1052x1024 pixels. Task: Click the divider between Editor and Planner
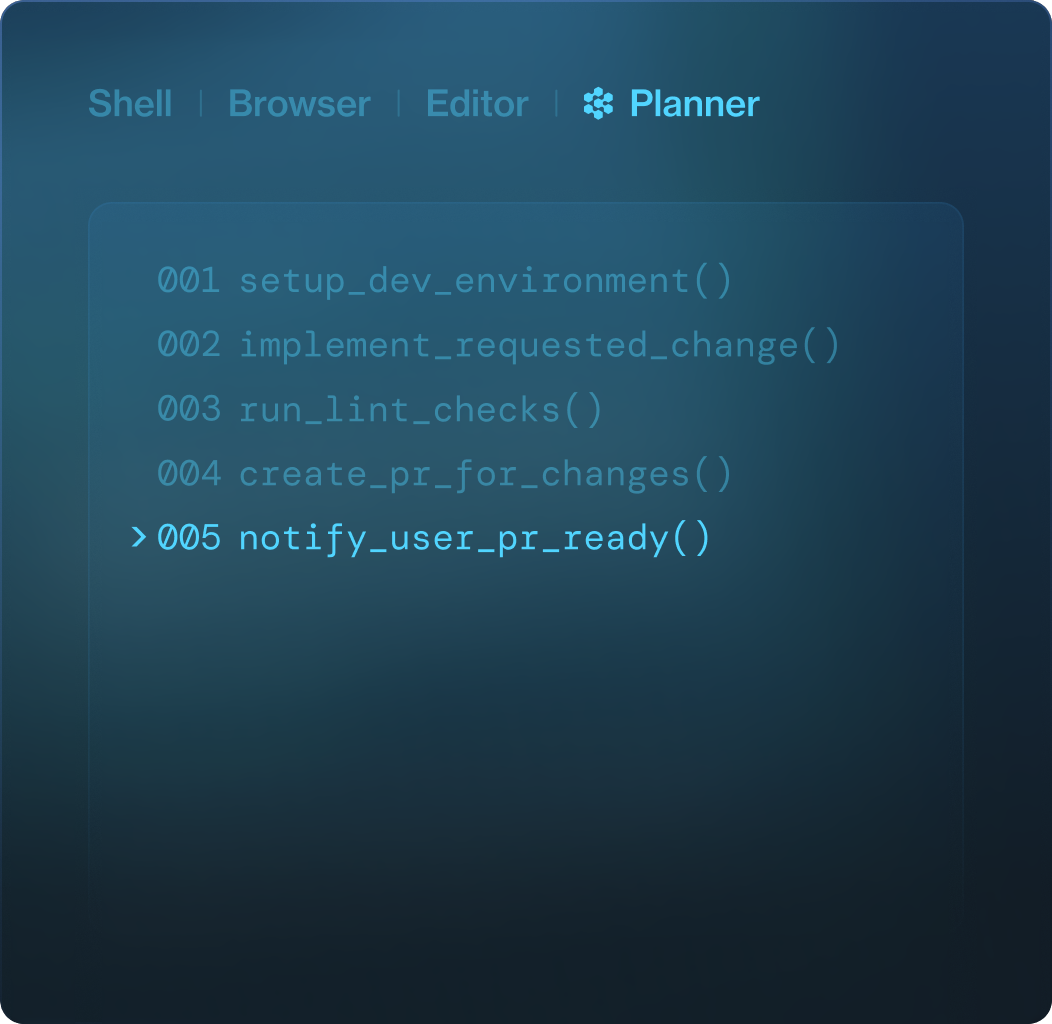tap(556, 104)
